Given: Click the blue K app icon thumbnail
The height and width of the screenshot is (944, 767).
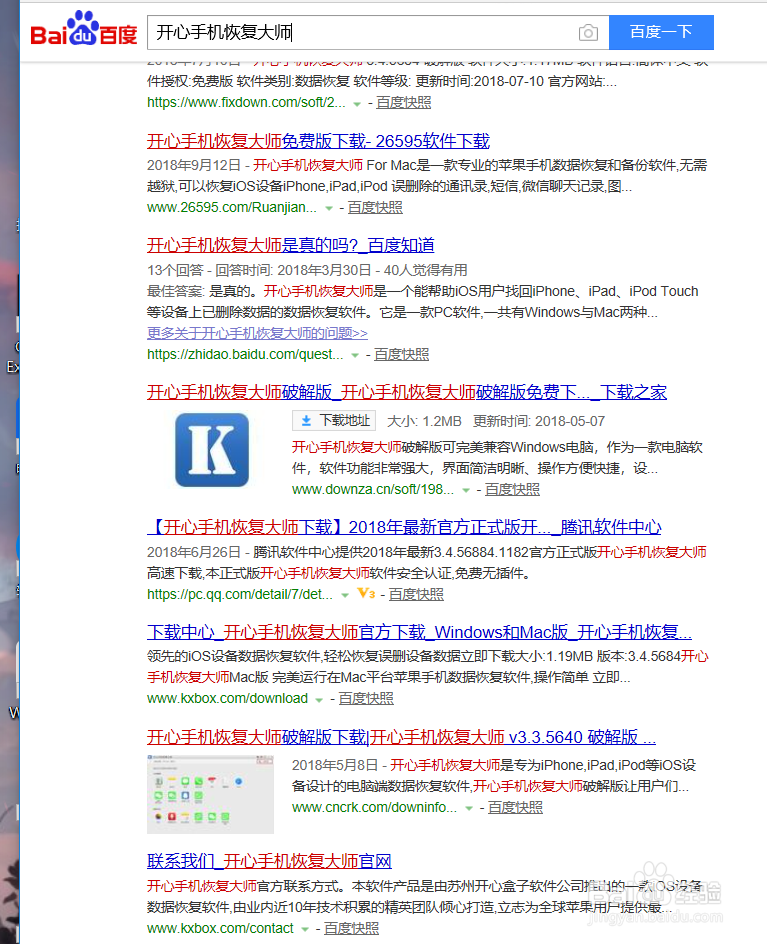Looking at the screenshot, I should [212, 450].
